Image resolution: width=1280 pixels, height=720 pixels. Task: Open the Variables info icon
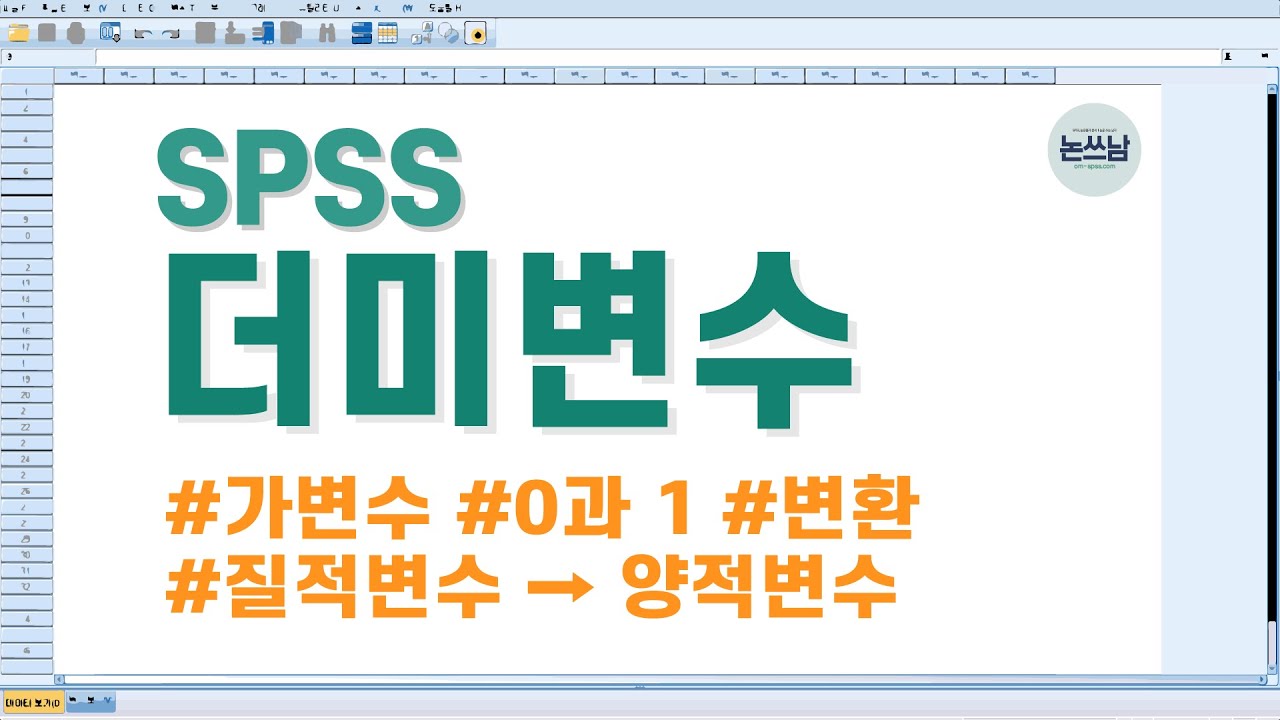point(263,33)
